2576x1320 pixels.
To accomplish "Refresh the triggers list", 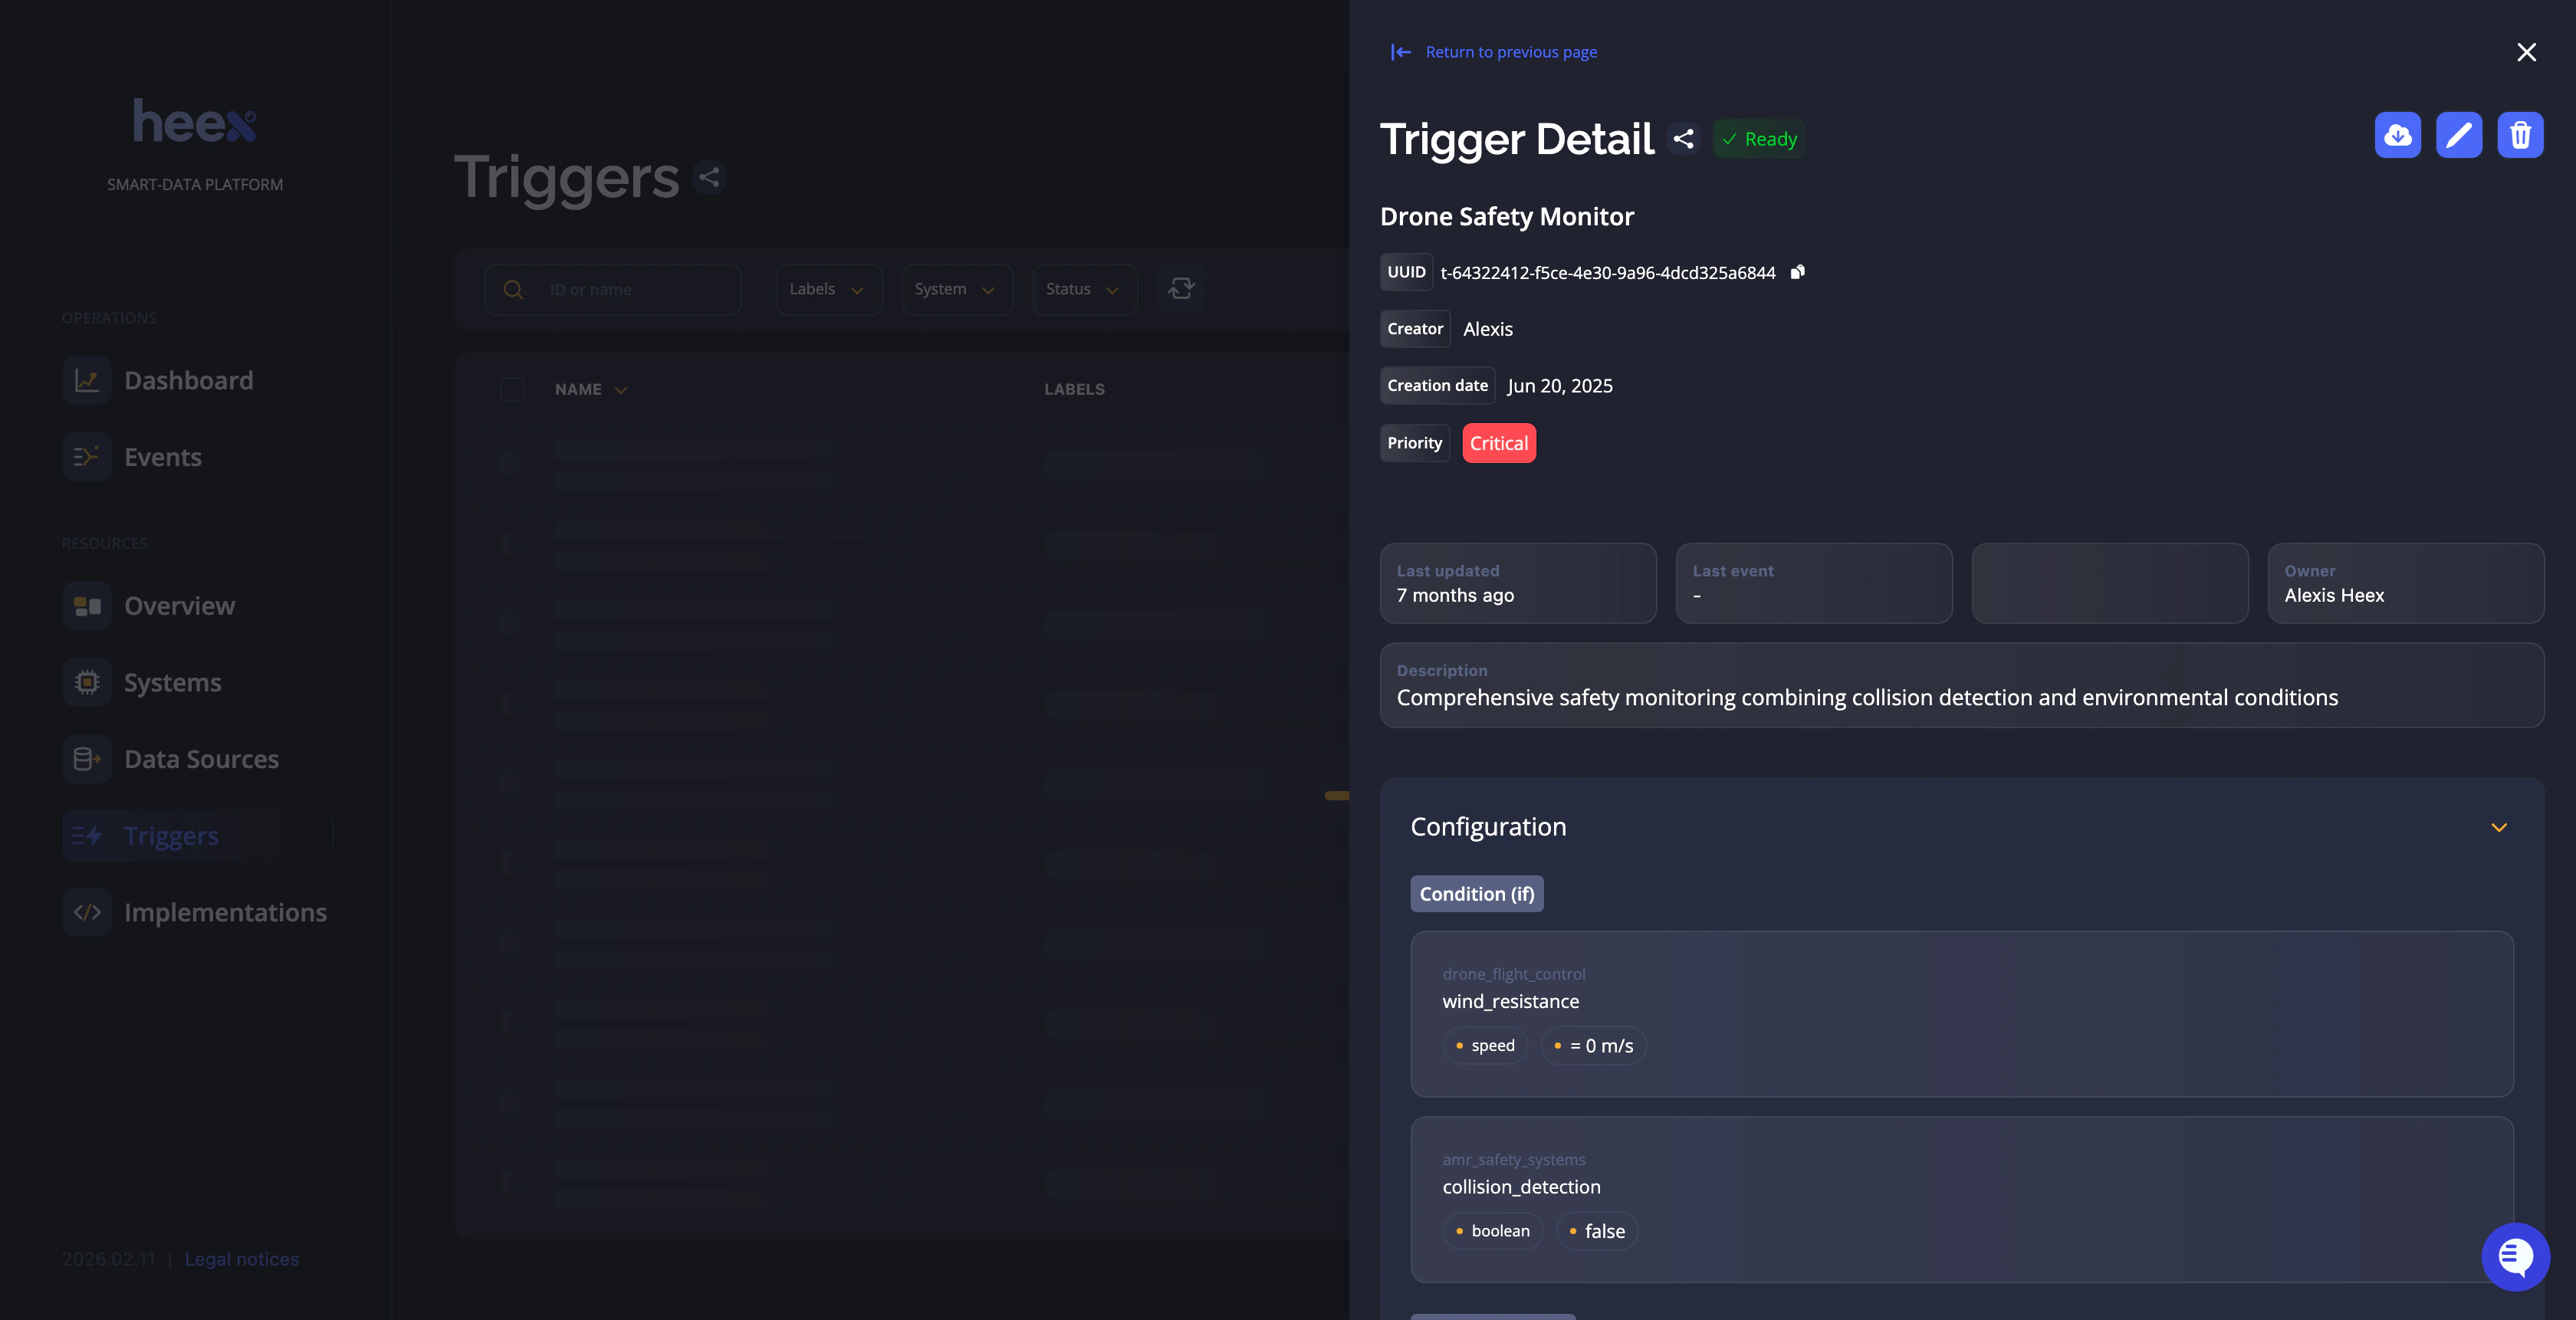I will pos(1181,289).
